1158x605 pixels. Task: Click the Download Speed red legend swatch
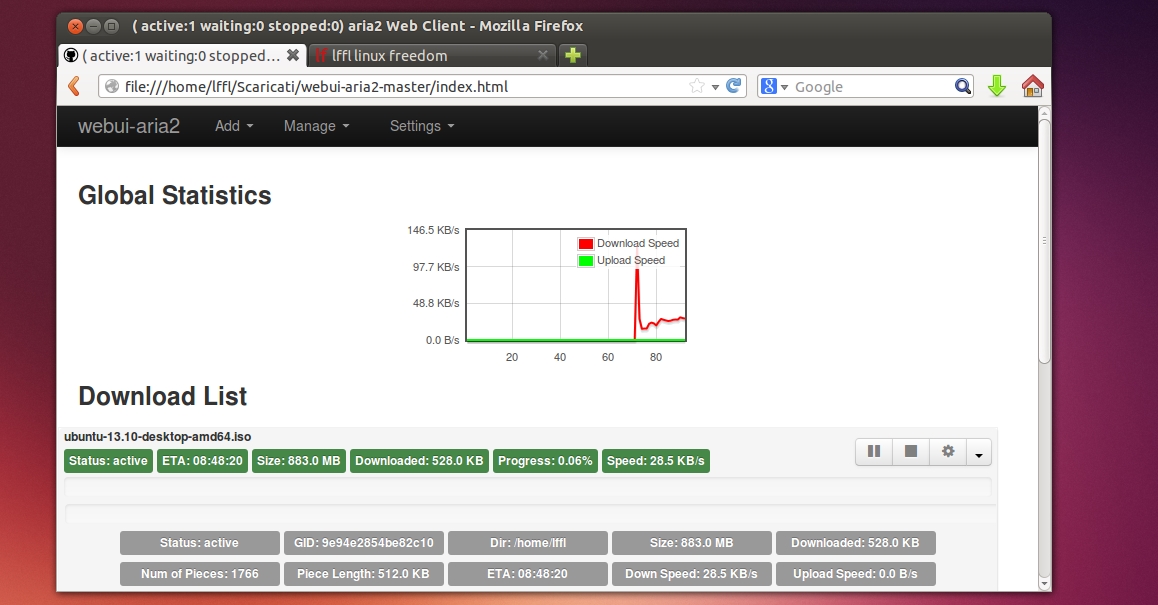click(x=586, y=244)
